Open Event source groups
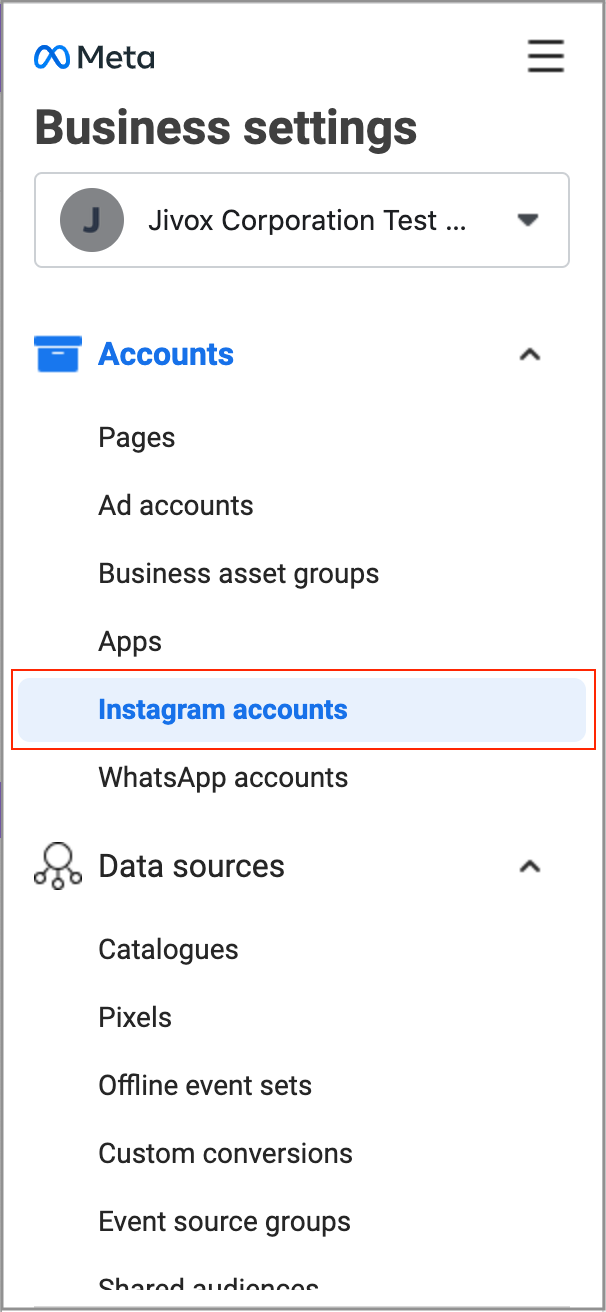Screen dimensions: 606x1312 [224, 1222]
